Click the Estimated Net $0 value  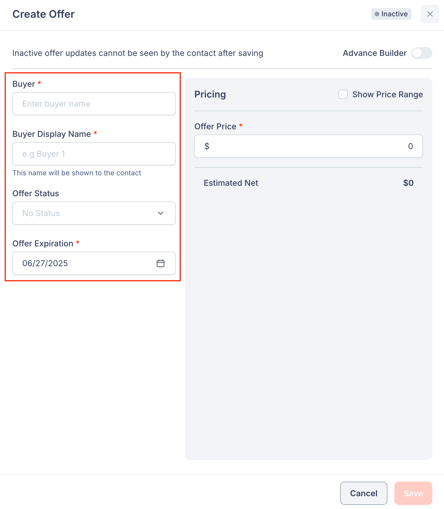[408, 183]
